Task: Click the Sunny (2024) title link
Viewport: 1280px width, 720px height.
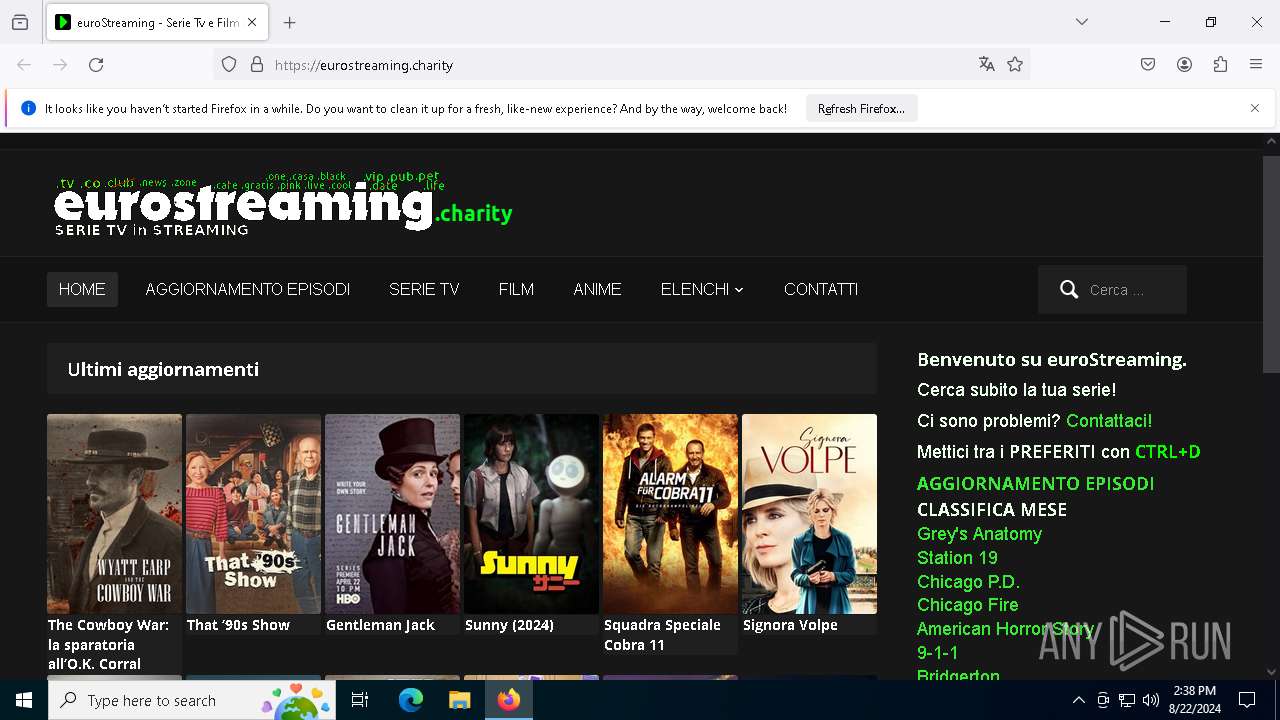Action: click(x=509, y=625)
